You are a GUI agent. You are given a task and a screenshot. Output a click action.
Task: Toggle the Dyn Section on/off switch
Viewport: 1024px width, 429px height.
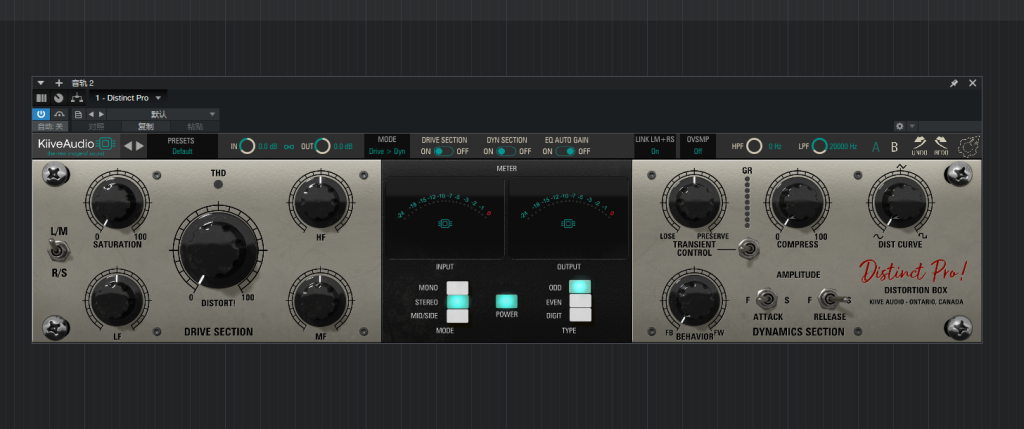pos(507,151)
